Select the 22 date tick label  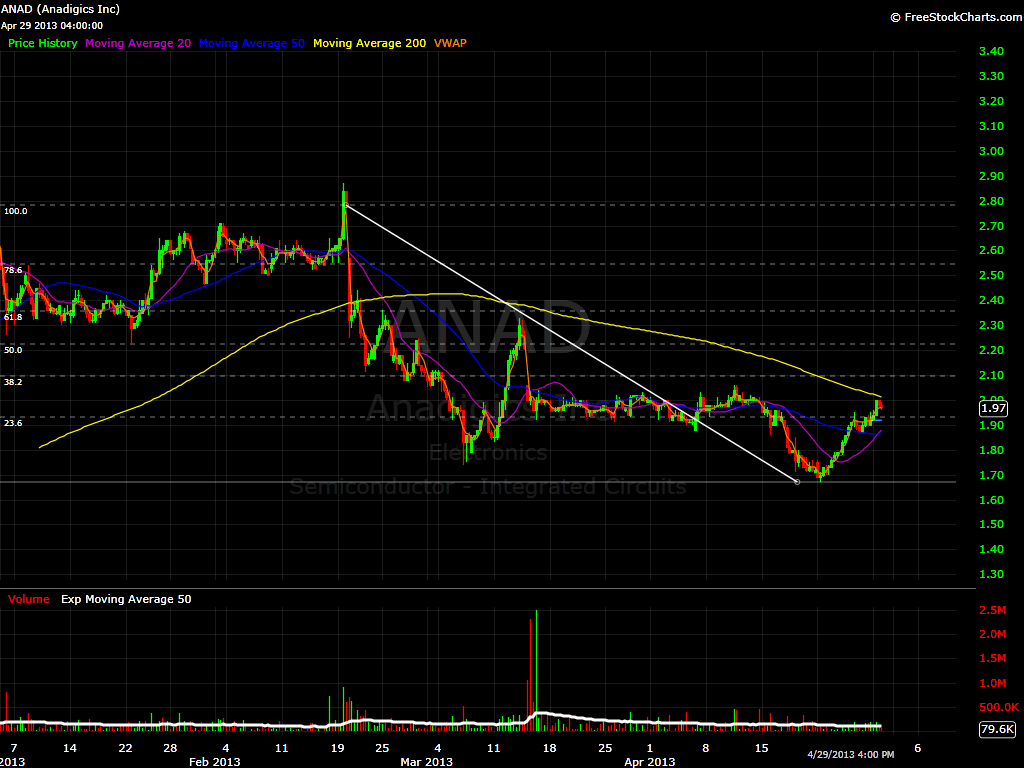(x=125, y=748)
